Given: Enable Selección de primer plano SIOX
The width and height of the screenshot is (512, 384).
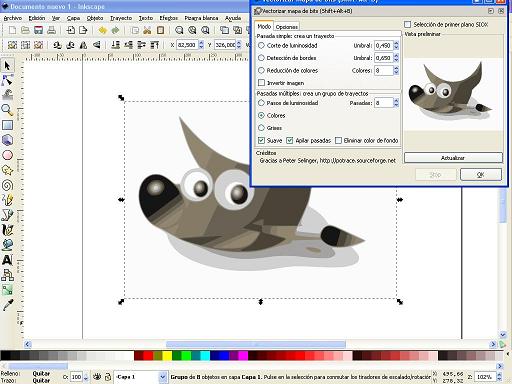Looking at the screenshot, I should click(407, 24).
